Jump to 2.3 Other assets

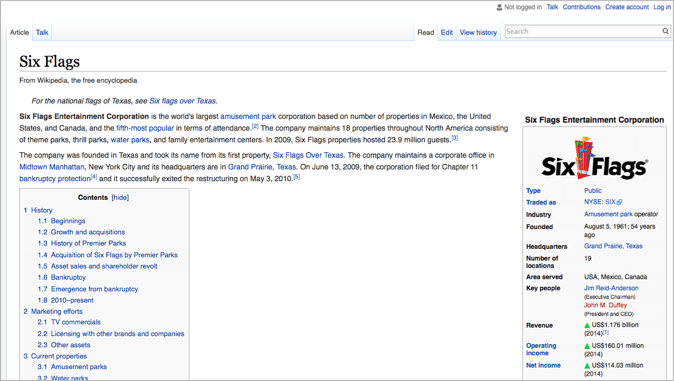pos(64,345)
